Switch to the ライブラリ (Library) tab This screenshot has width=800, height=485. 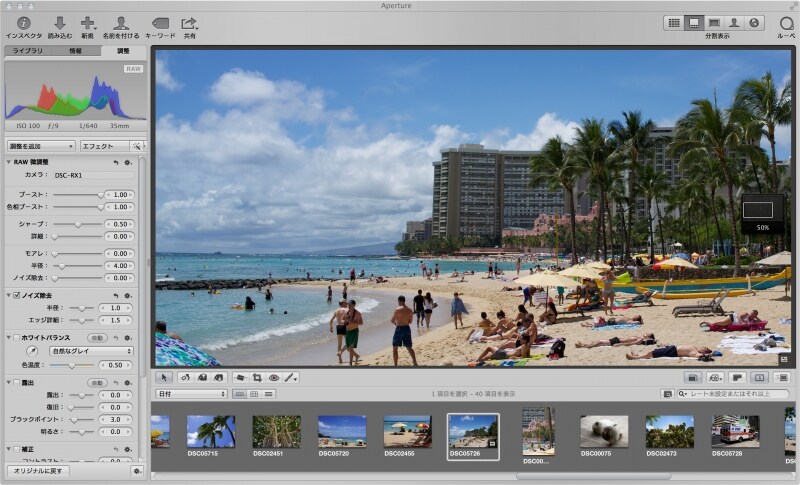point(29,50)
